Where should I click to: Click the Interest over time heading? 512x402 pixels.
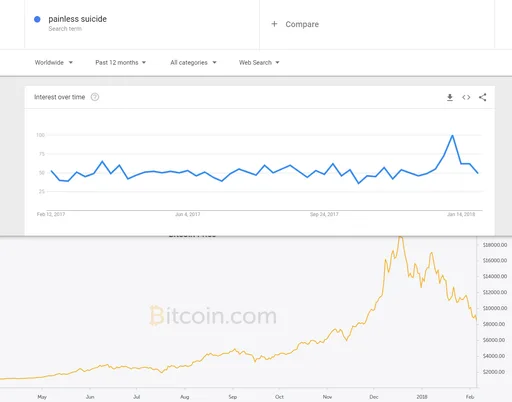tap(59, 97)
